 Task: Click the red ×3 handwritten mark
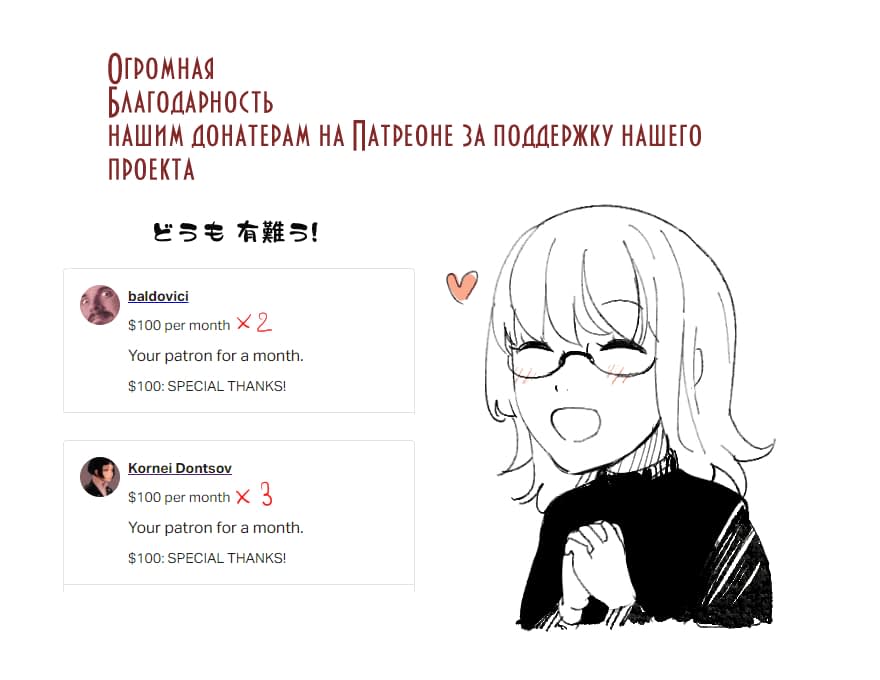coord(254,495)
